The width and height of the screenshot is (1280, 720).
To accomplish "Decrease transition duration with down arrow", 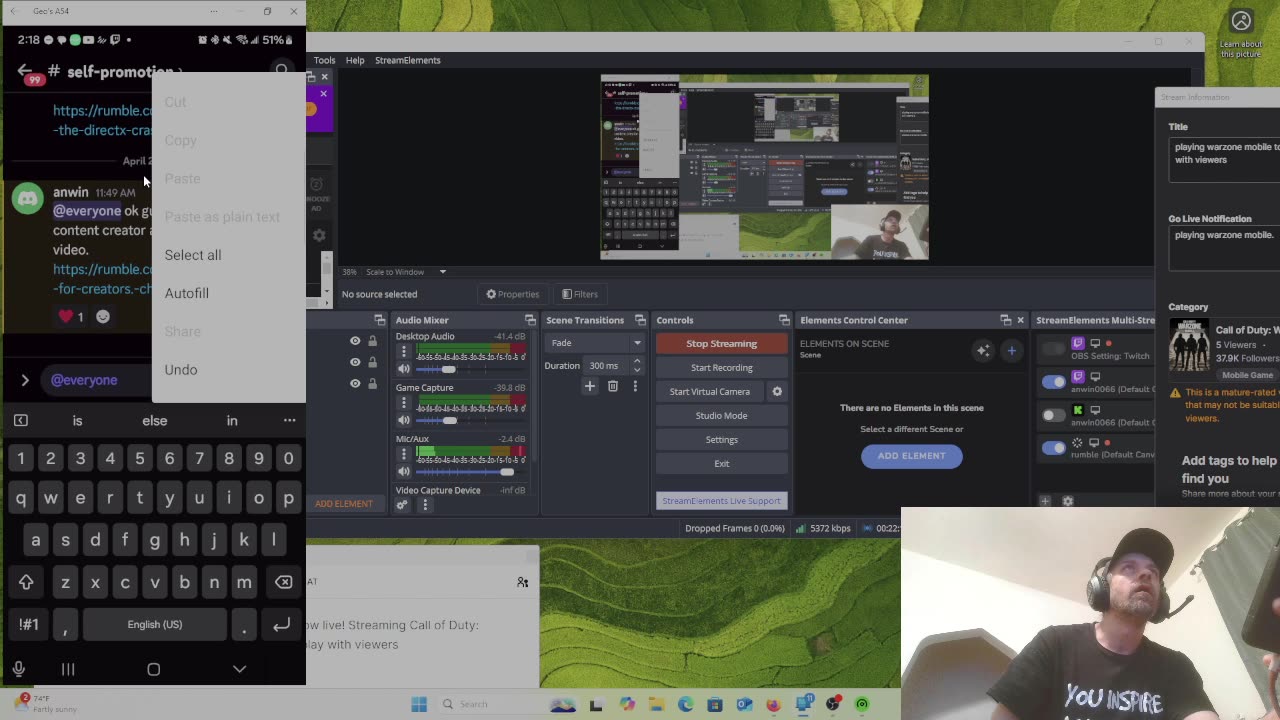I will [x=637, y=370].
